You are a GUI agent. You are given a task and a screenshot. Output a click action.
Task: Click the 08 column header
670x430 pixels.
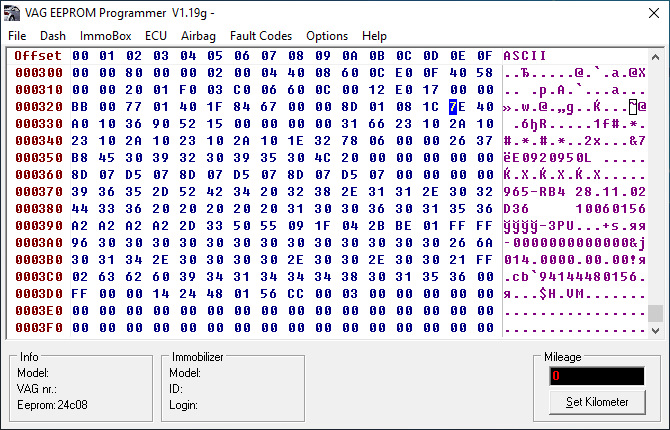296,56
